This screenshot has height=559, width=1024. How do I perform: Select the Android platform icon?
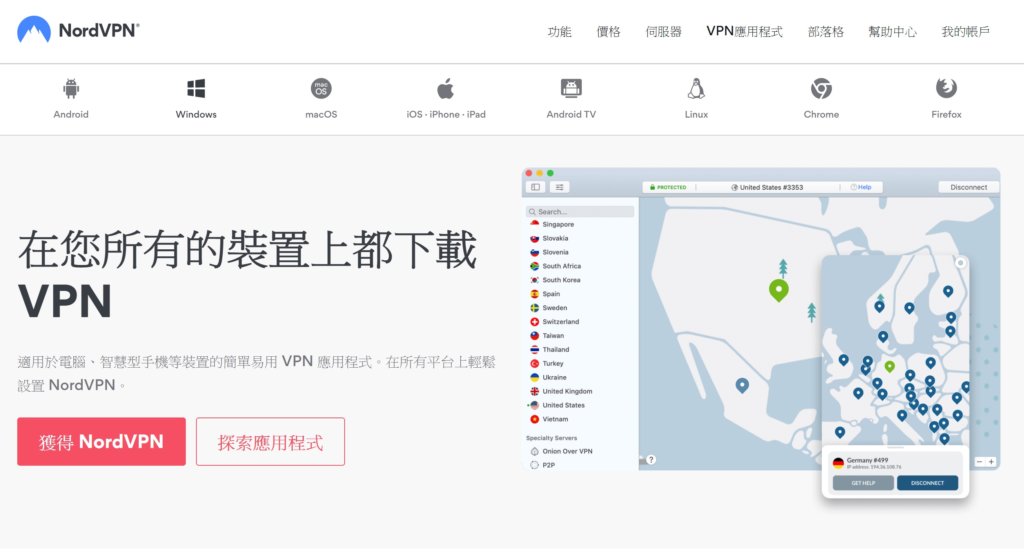(71, 88)
